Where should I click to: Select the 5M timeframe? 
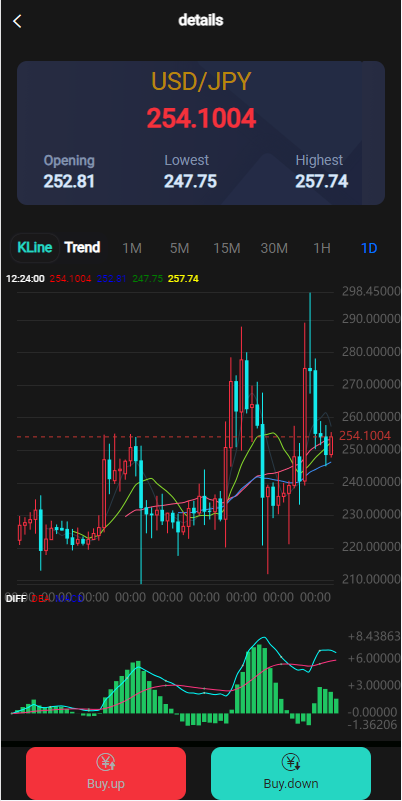pyautogui.click(x=179, y=249)
